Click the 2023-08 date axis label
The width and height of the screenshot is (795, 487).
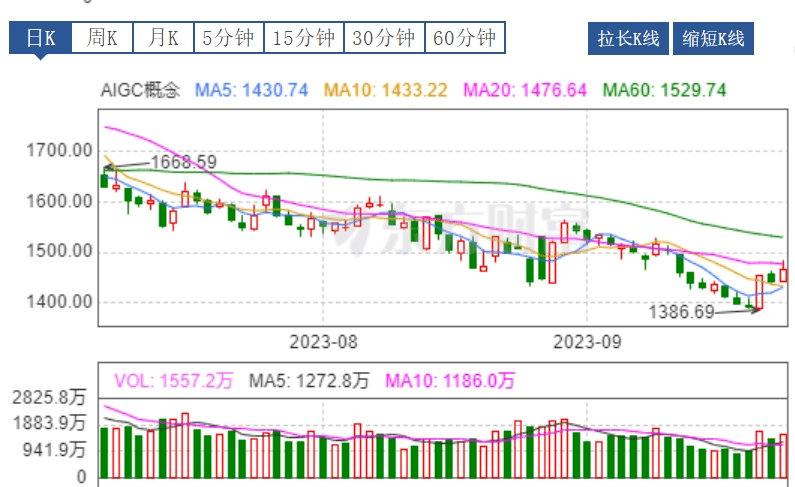(323, 341)
